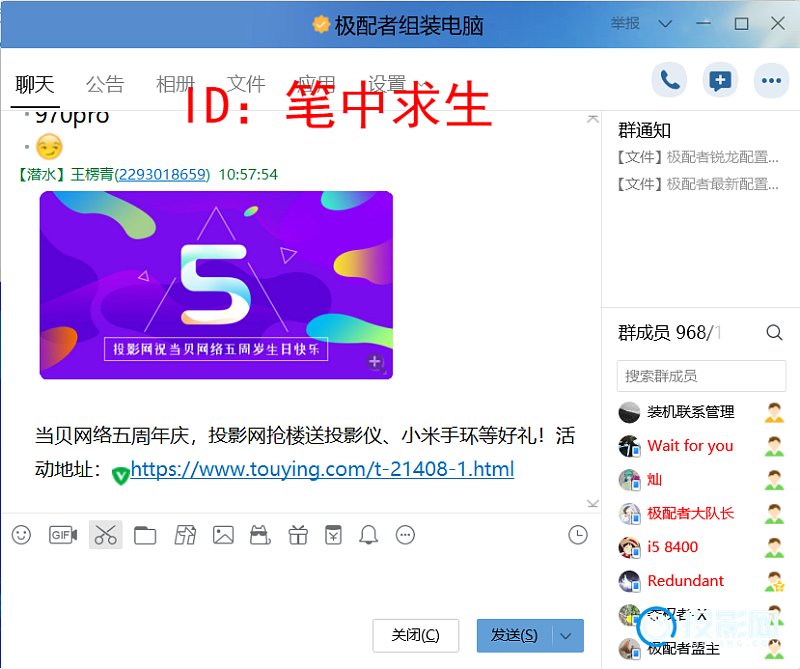Viewport: 800px width, 669px height.
Task: Open more toolbar functions circle icon
Action: 406,535
